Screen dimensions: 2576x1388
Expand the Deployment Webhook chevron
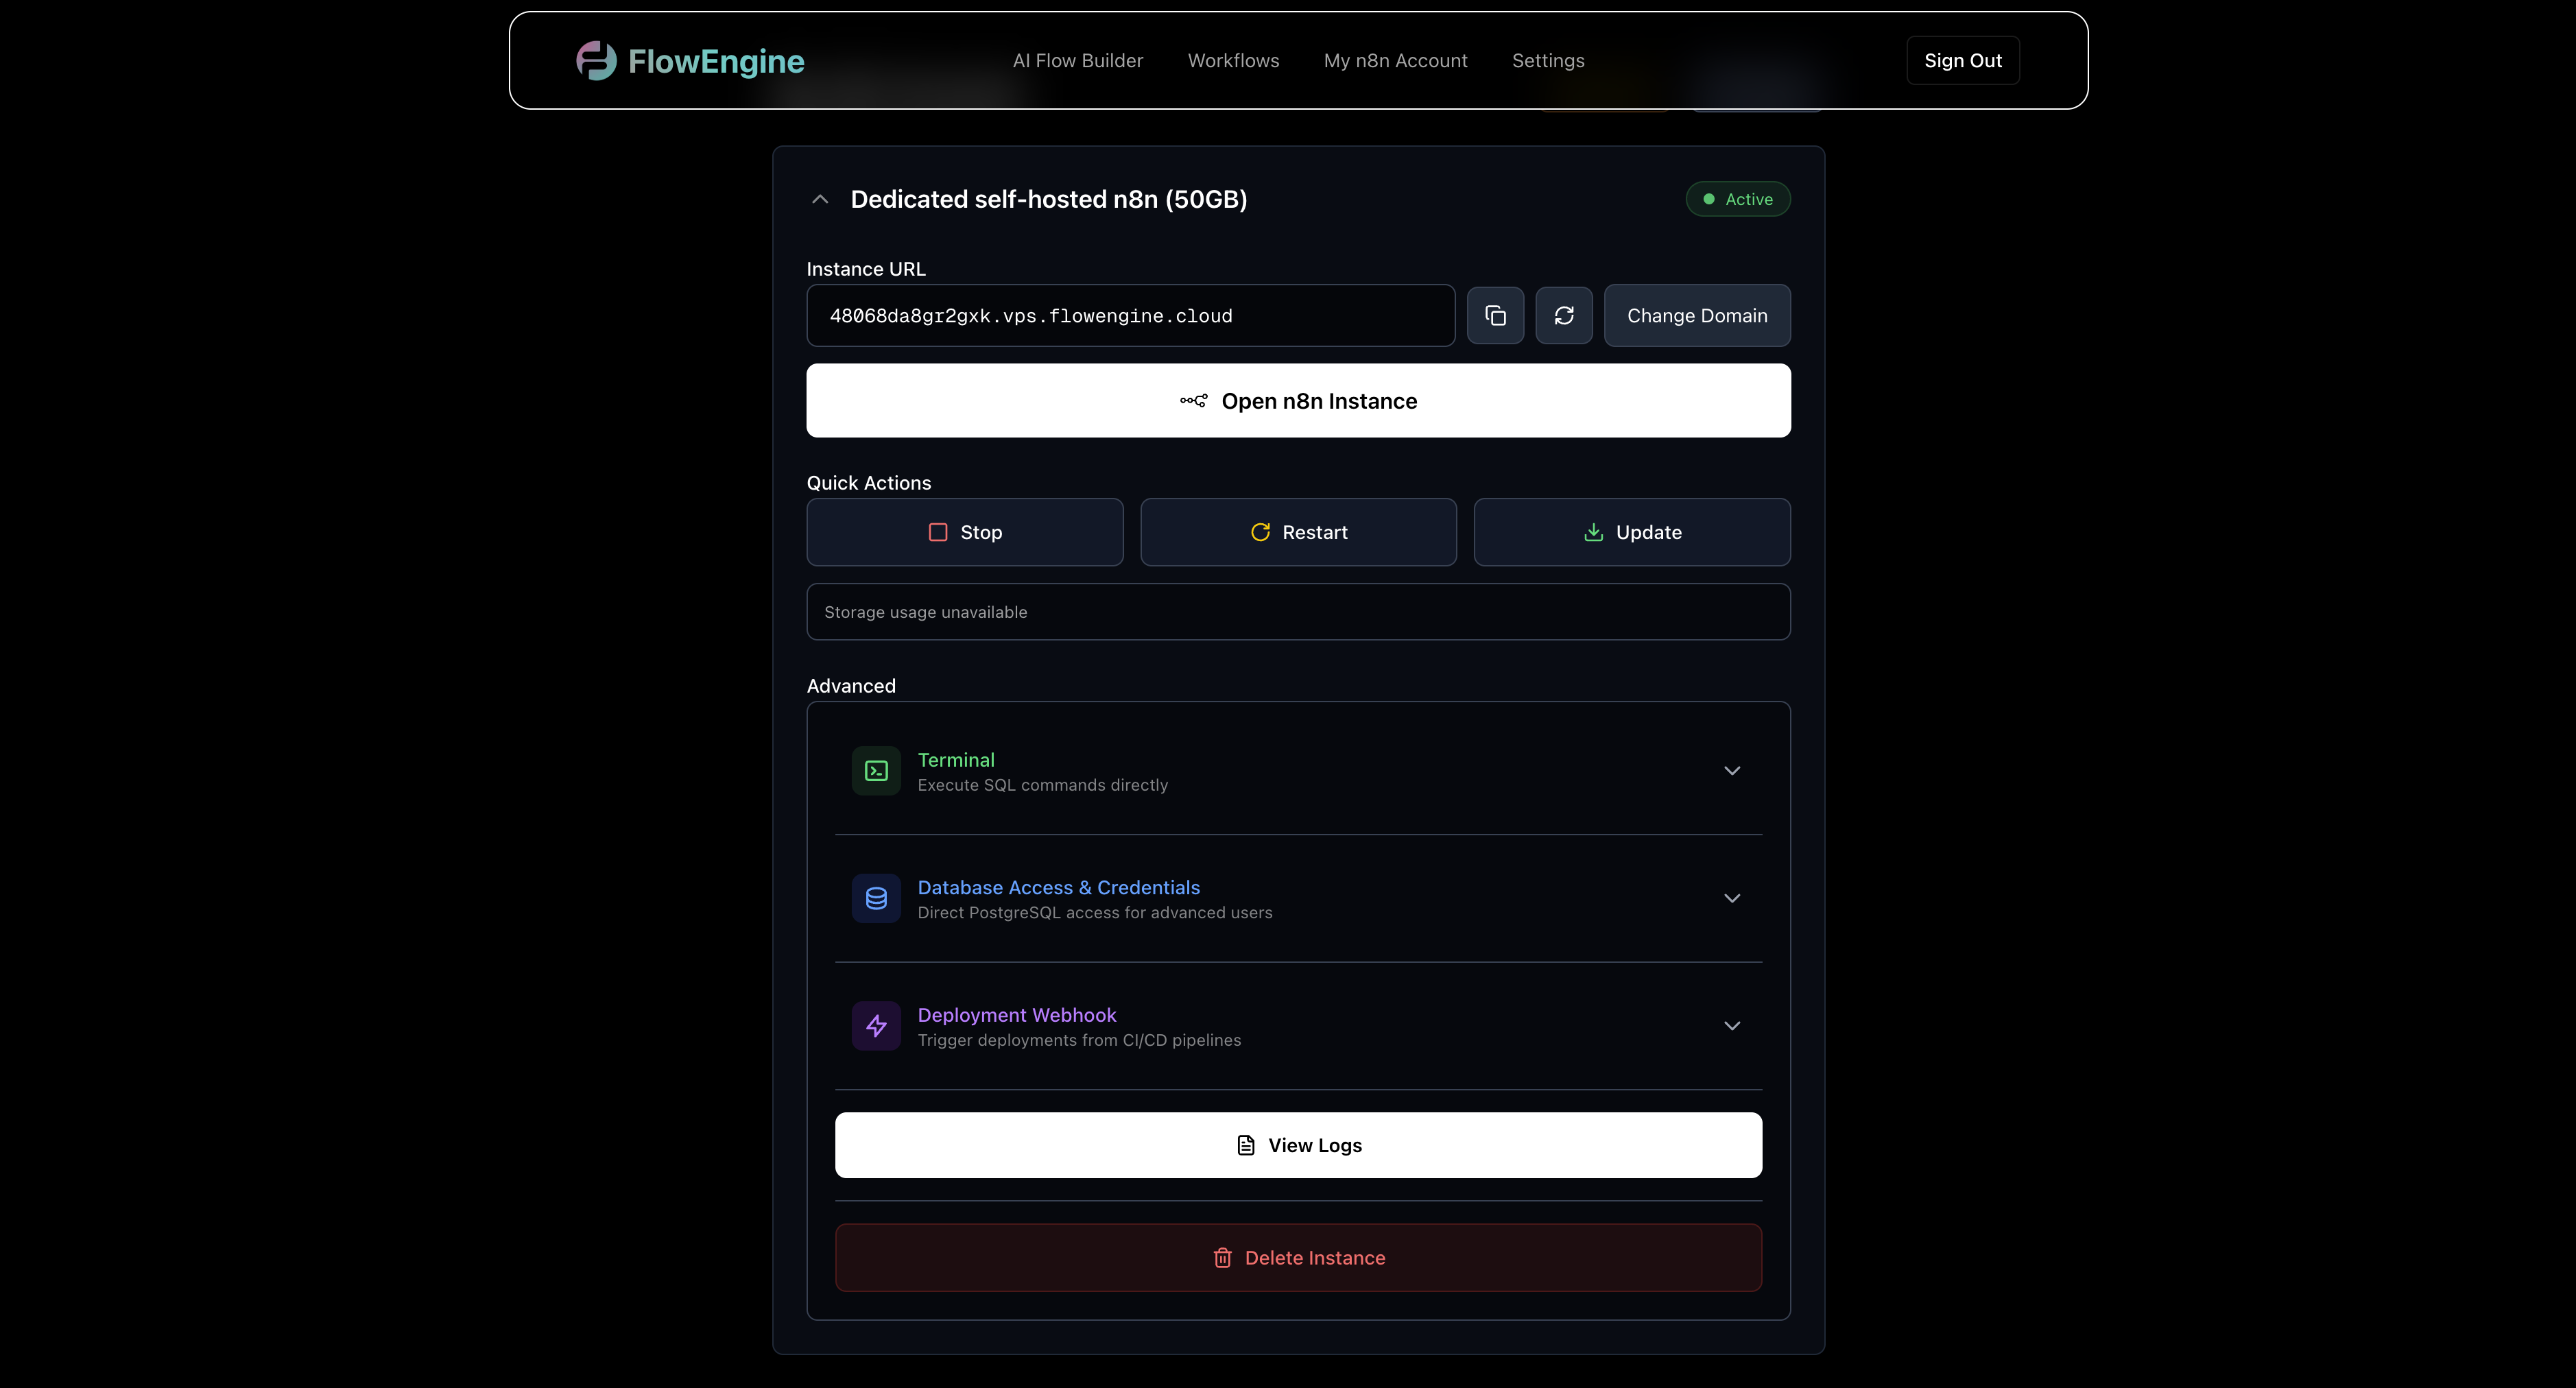pyautogui.click(x=1732, y=1026)
